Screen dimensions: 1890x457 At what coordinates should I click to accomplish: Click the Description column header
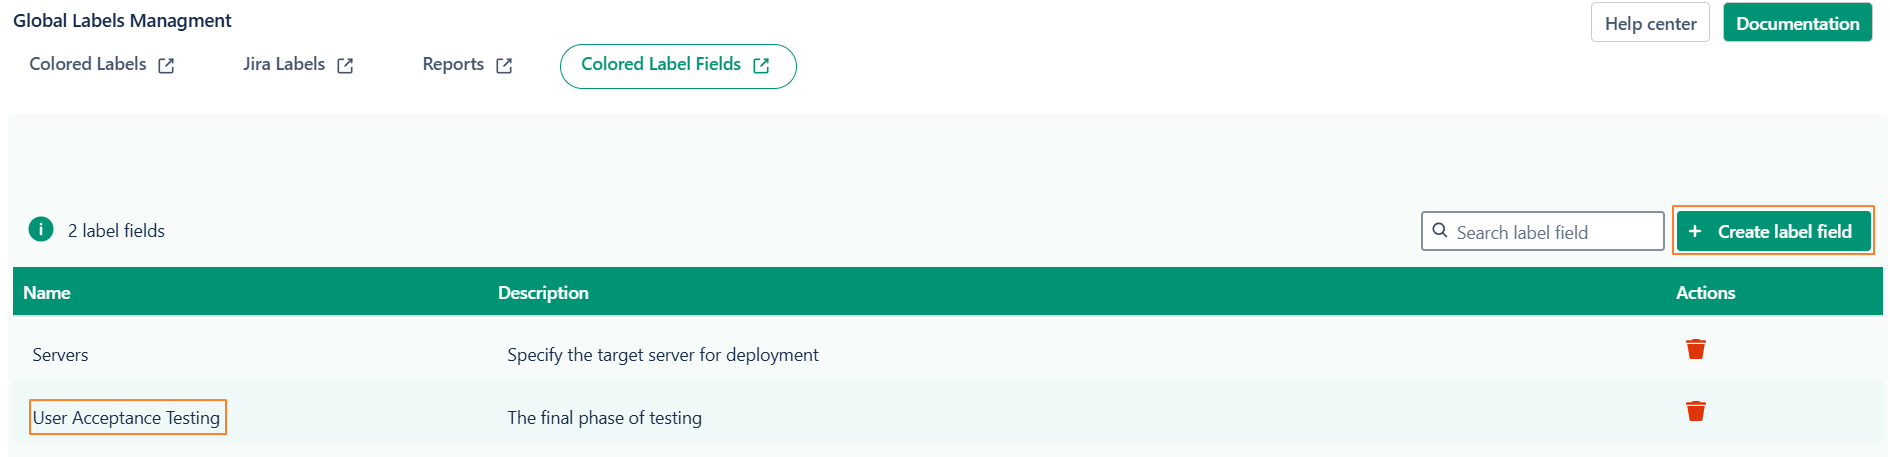coord(543,293)
